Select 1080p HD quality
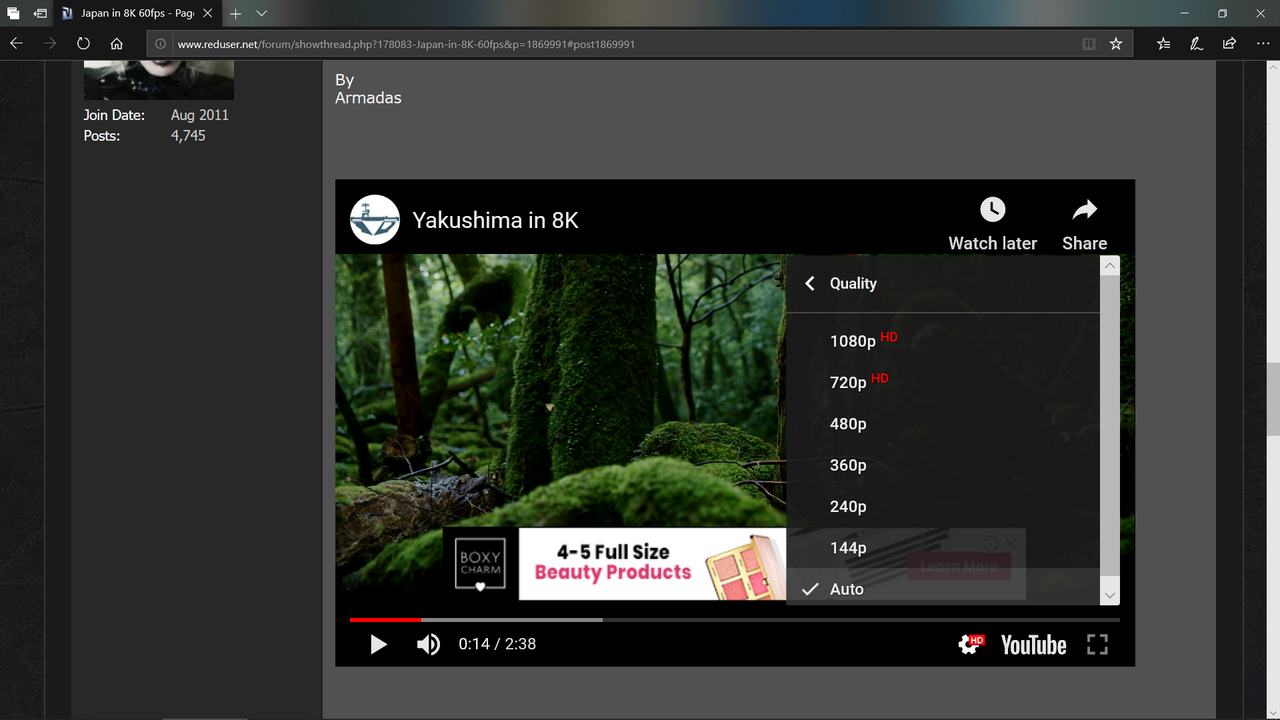 click(943, 341)
